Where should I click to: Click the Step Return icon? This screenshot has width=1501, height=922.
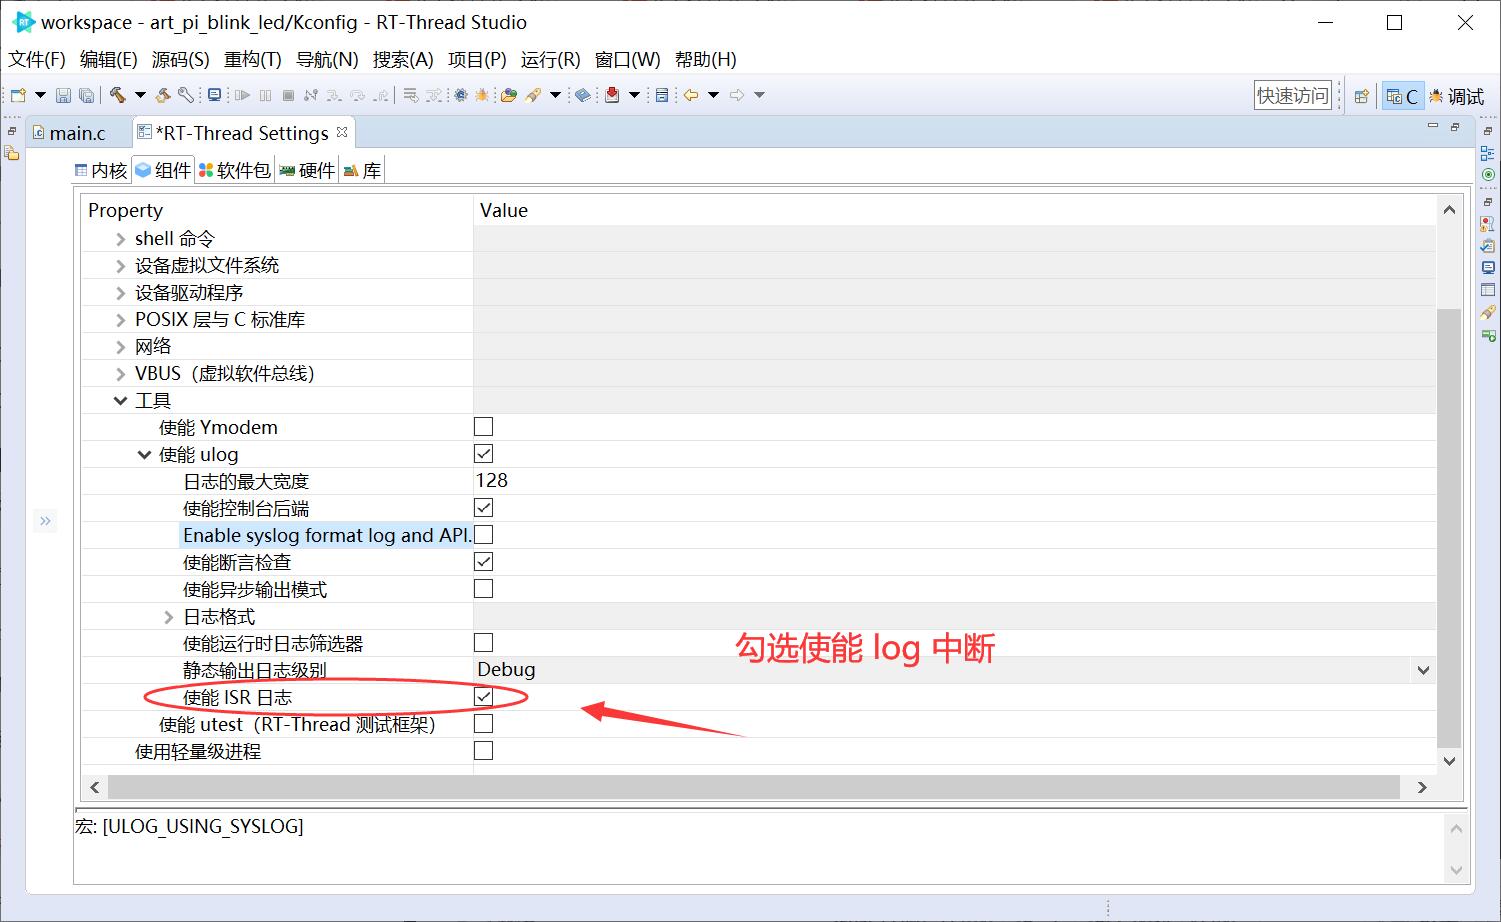(381, 95)
